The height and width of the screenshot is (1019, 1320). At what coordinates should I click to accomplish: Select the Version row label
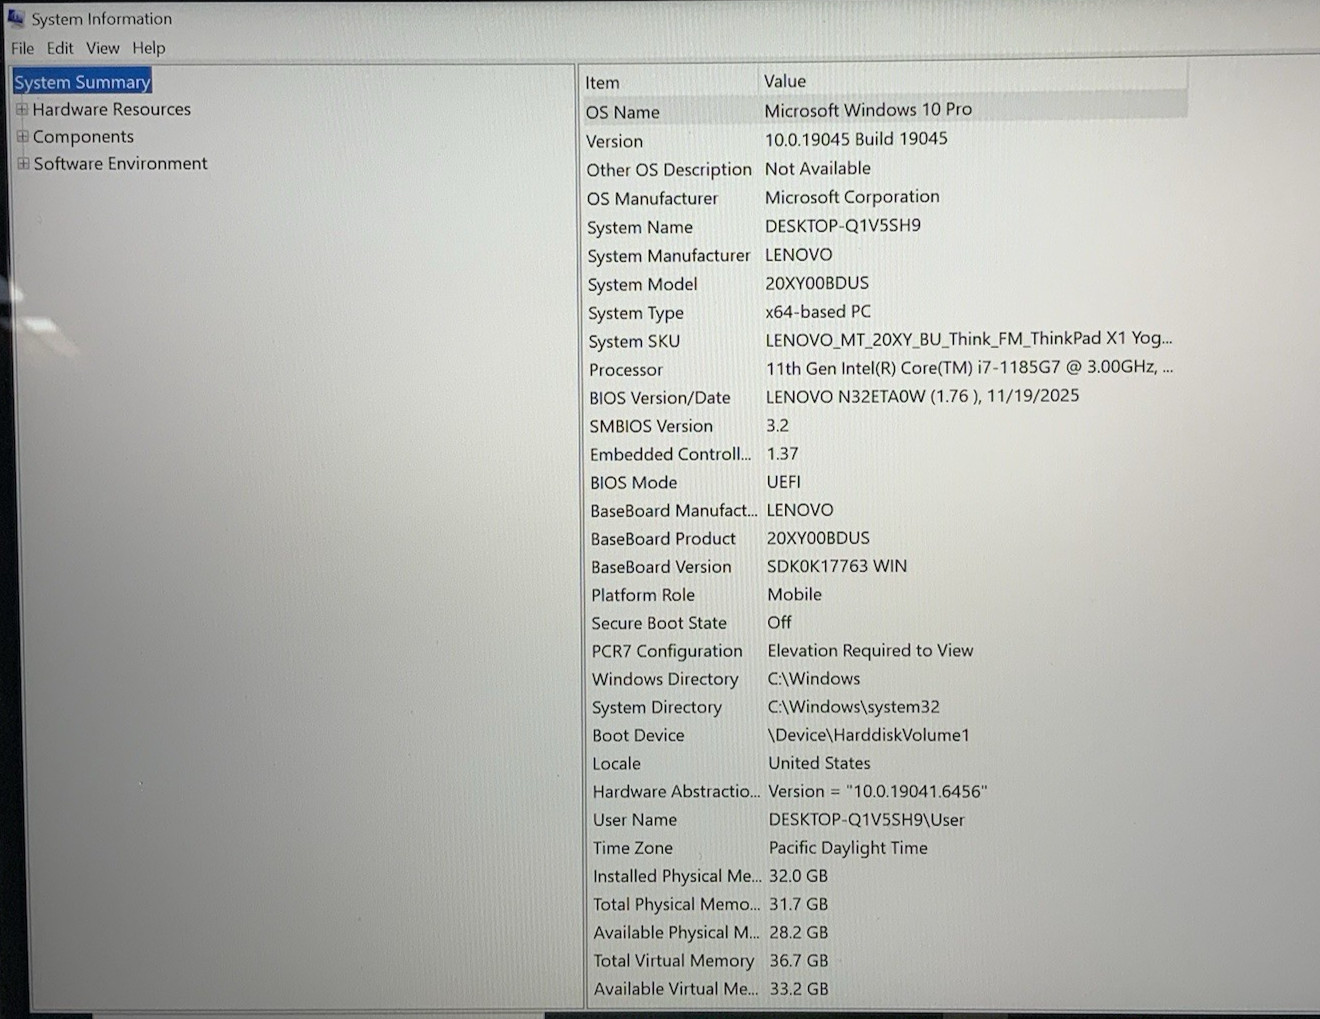click(614, 141)
